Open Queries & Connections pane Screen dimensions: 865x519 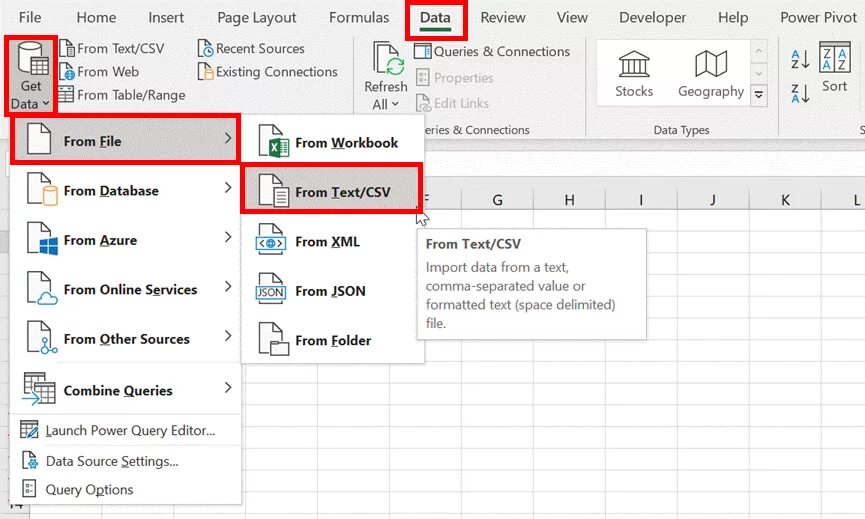(x=492, y=51)
